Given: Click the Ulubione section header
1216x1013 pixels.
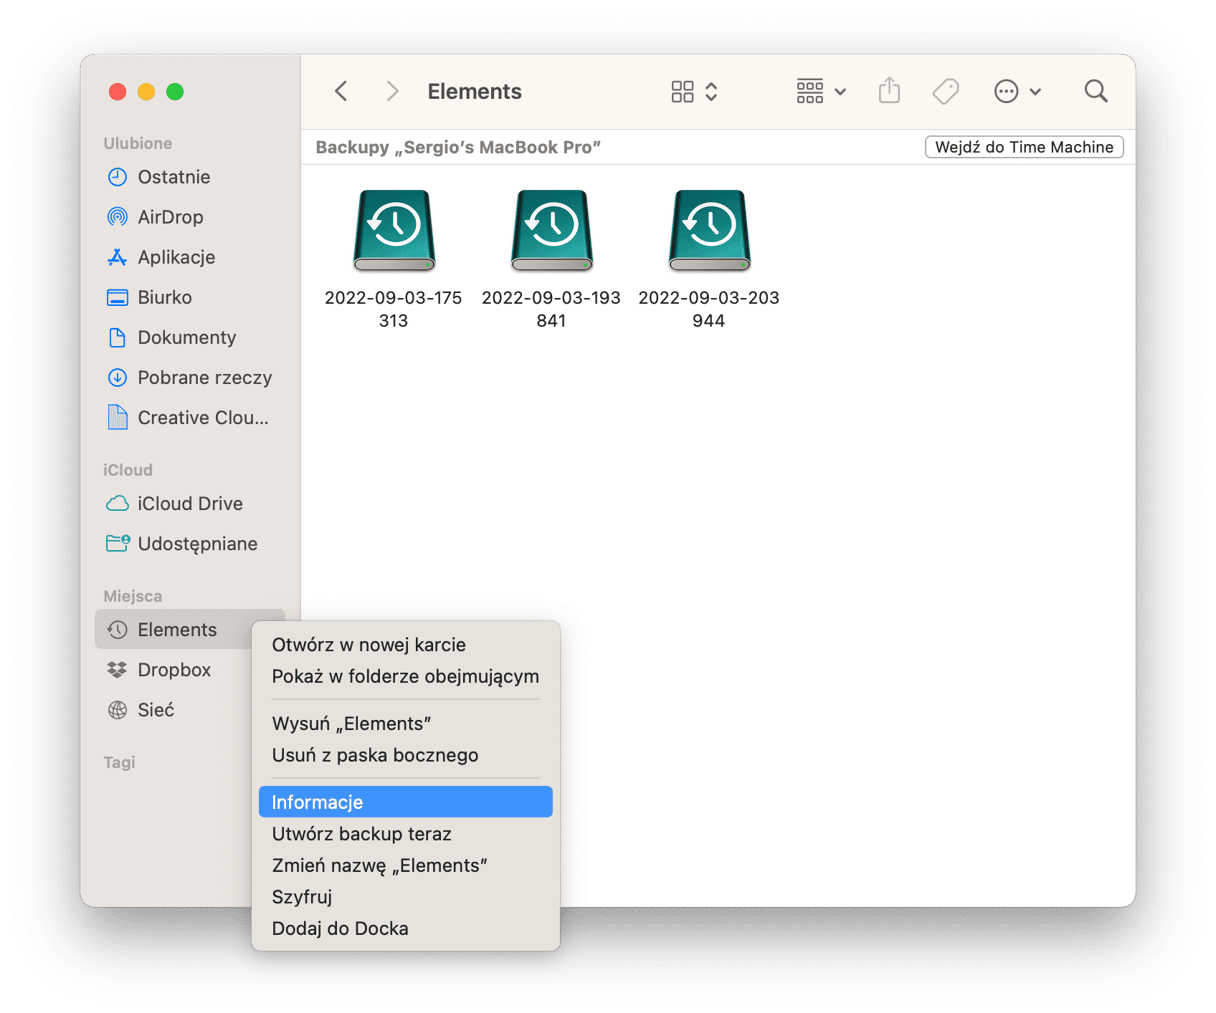Looking at the screenshot, I should (138, 143).
